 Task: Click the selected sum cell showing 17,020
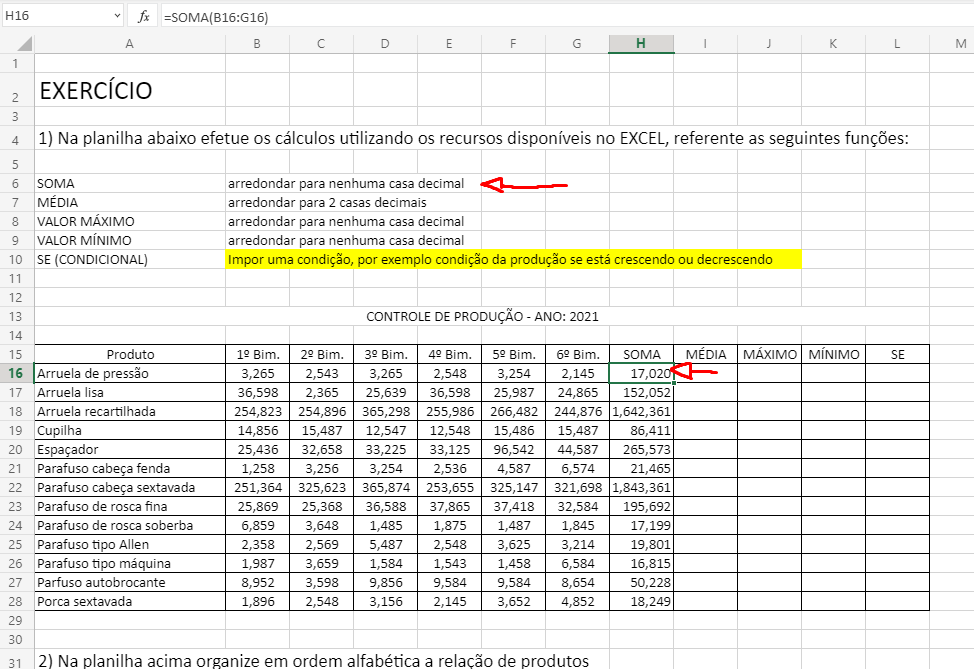point(642,373)
